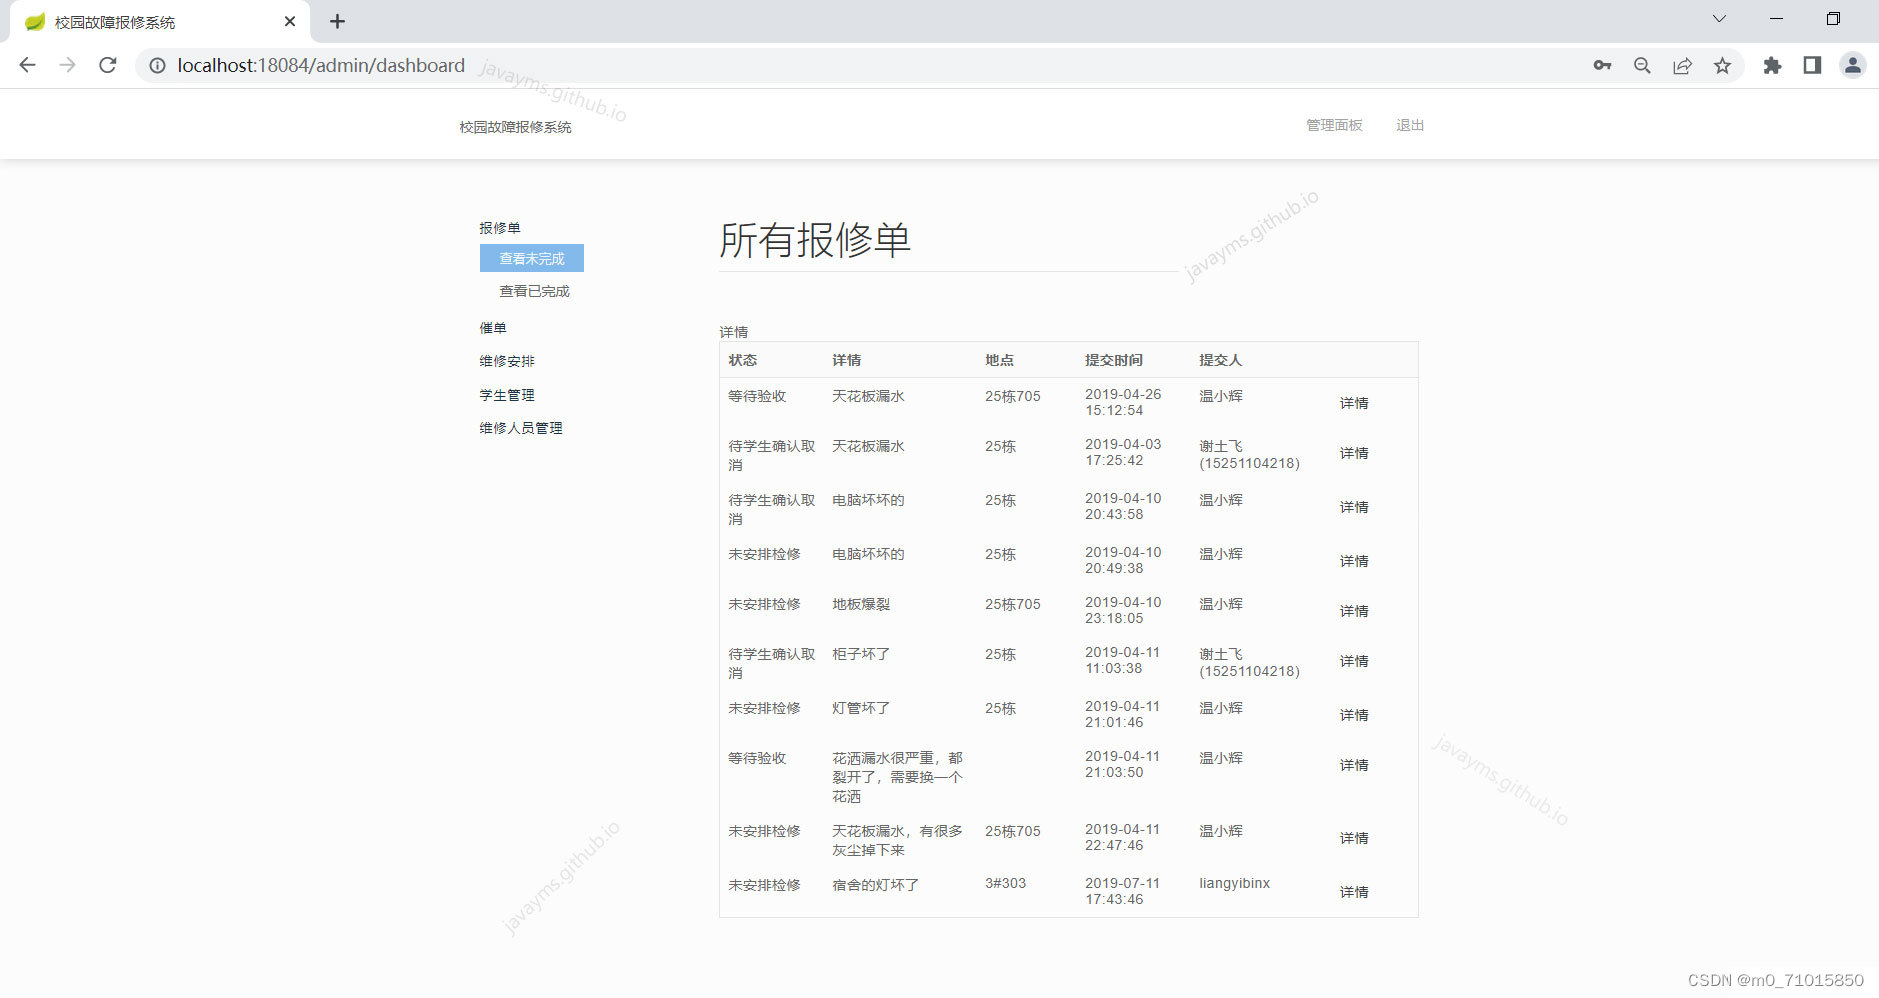The image size is (1879, 998).
Task: Share this page using the share icon
Action: pos(1682,65)
